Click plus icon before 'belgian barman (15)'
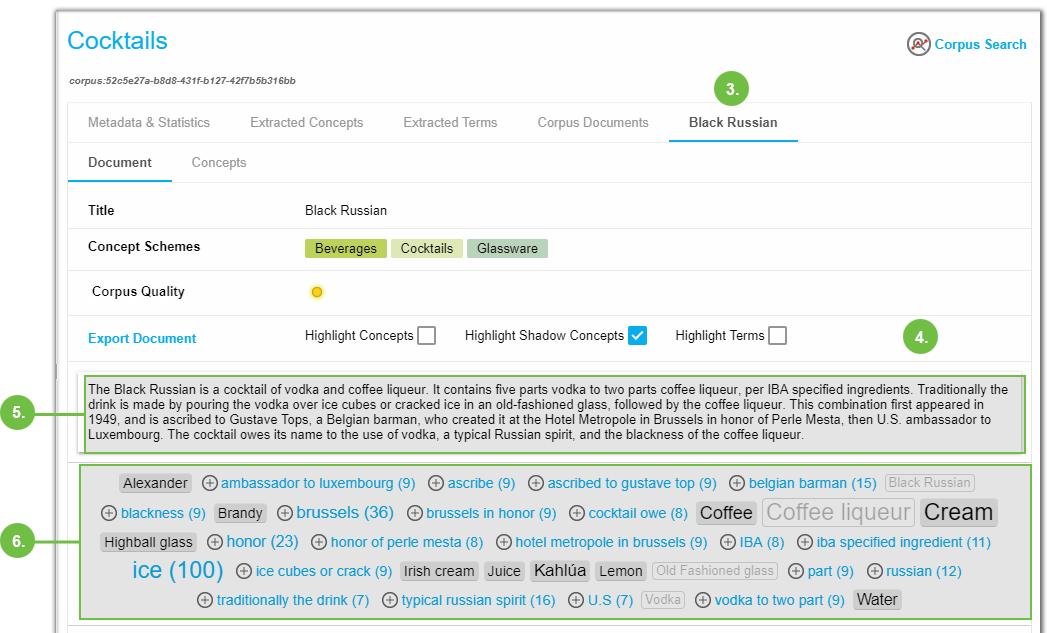This screenshot has width=1047, height=633. click(737, 483)
